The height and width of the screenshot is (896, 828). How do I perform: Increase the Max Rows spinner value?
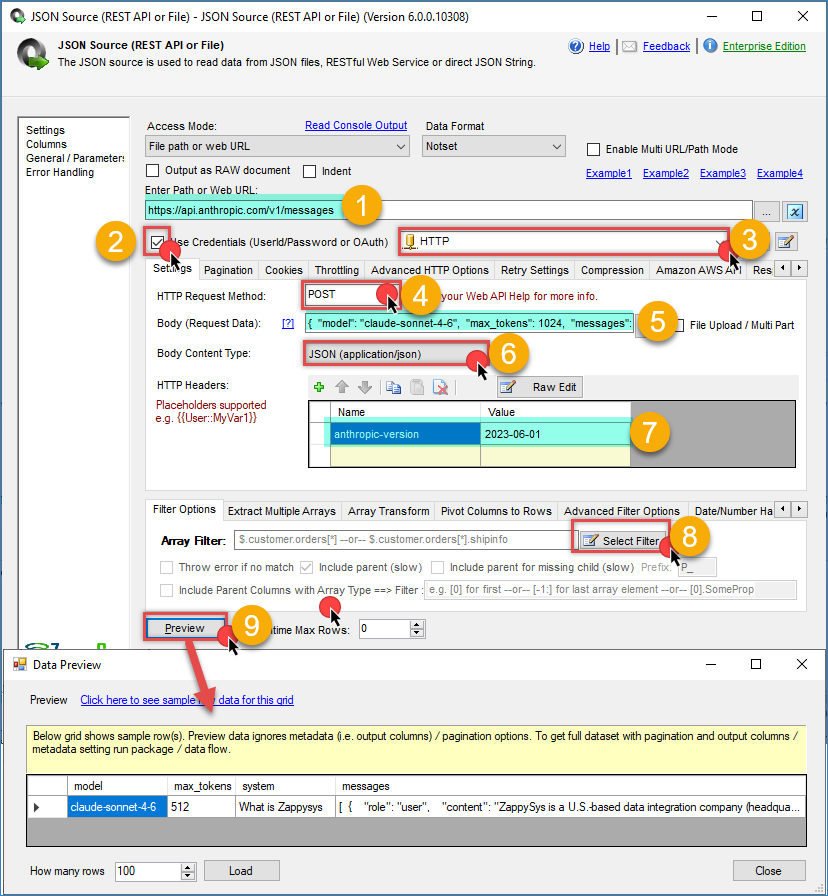tap(417, 625)
